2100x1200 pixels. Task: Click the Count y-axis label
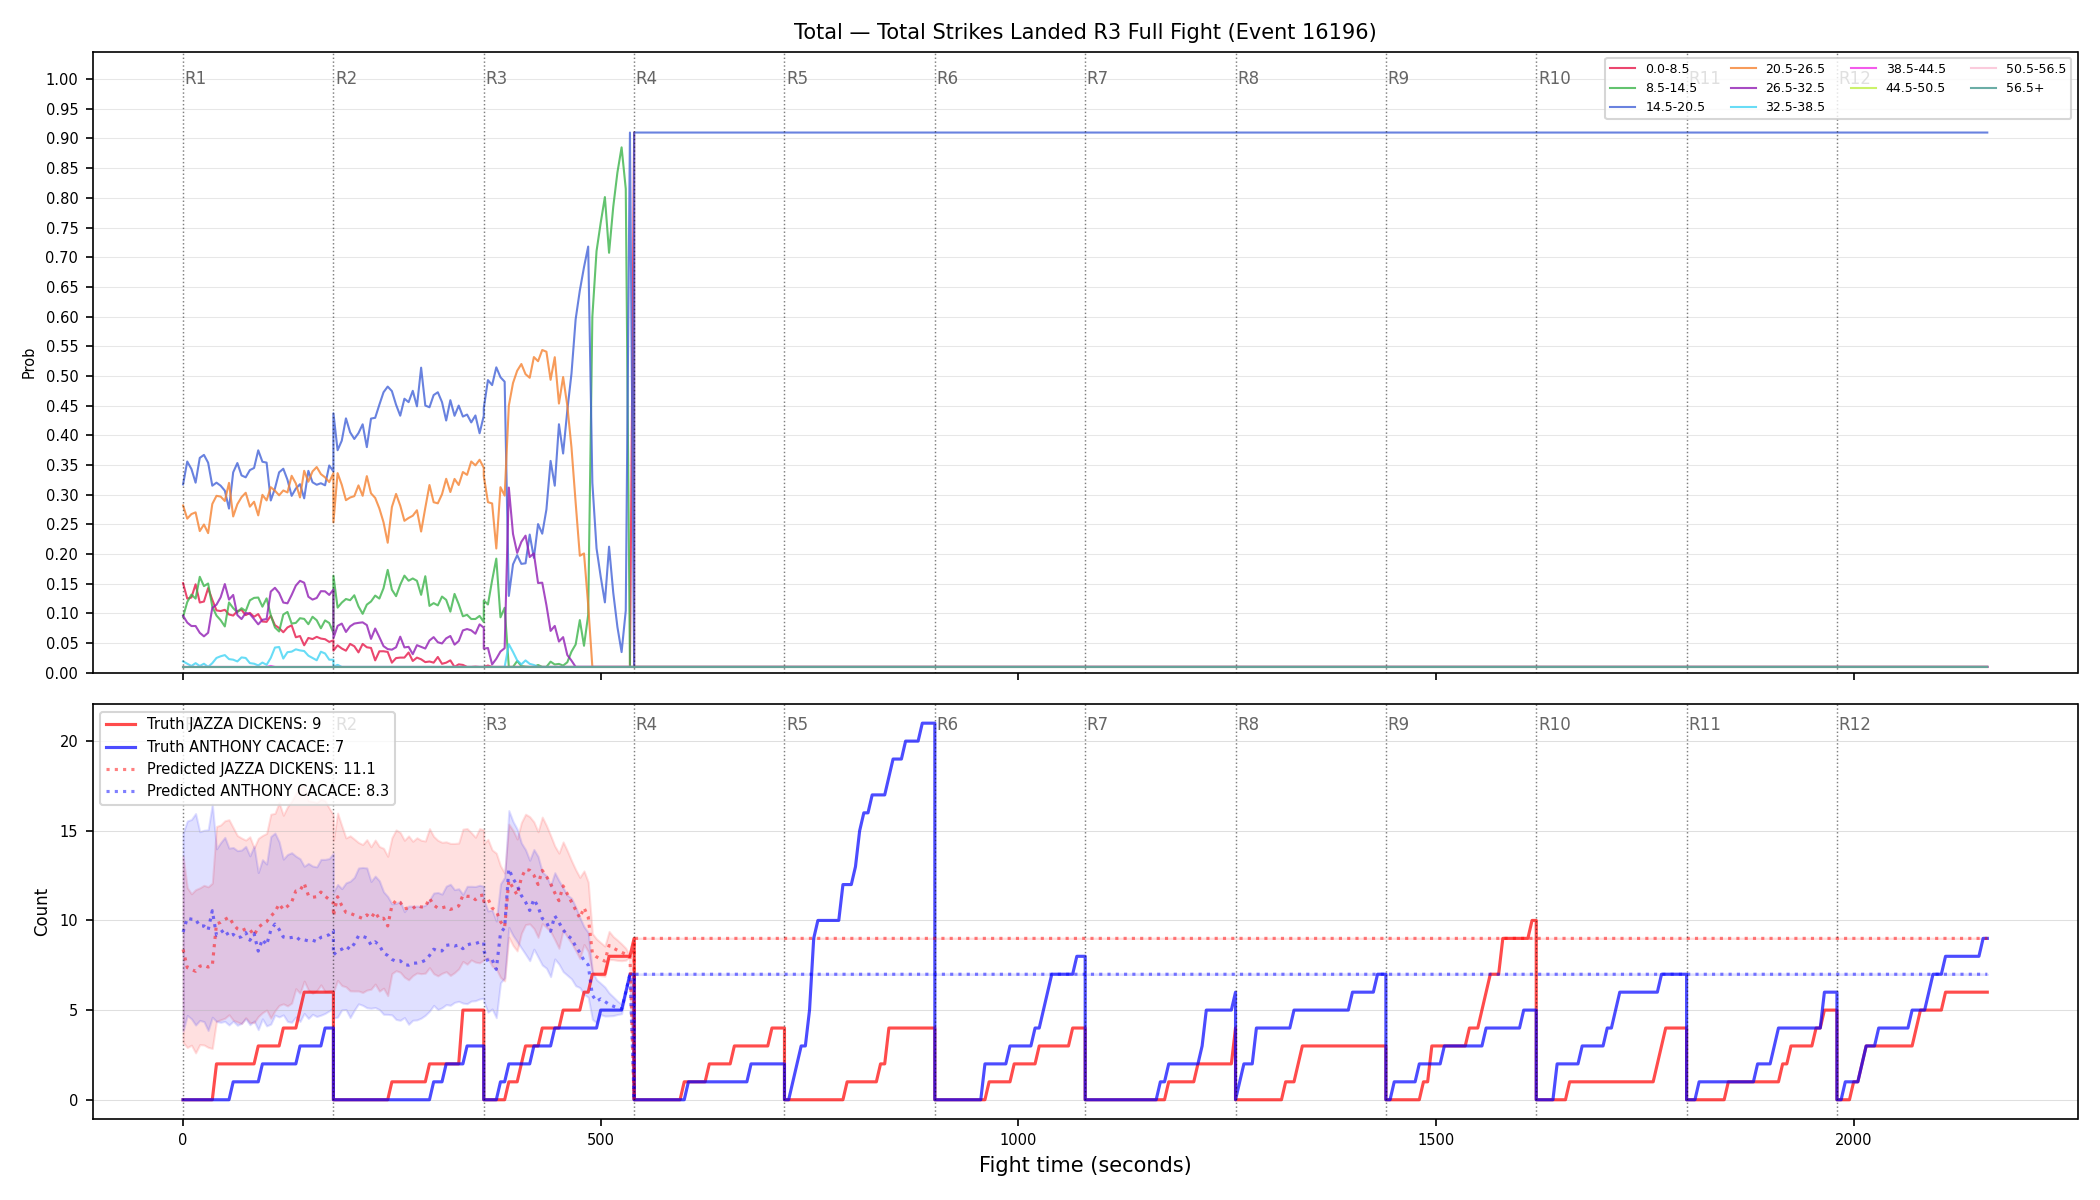[41, 912]
